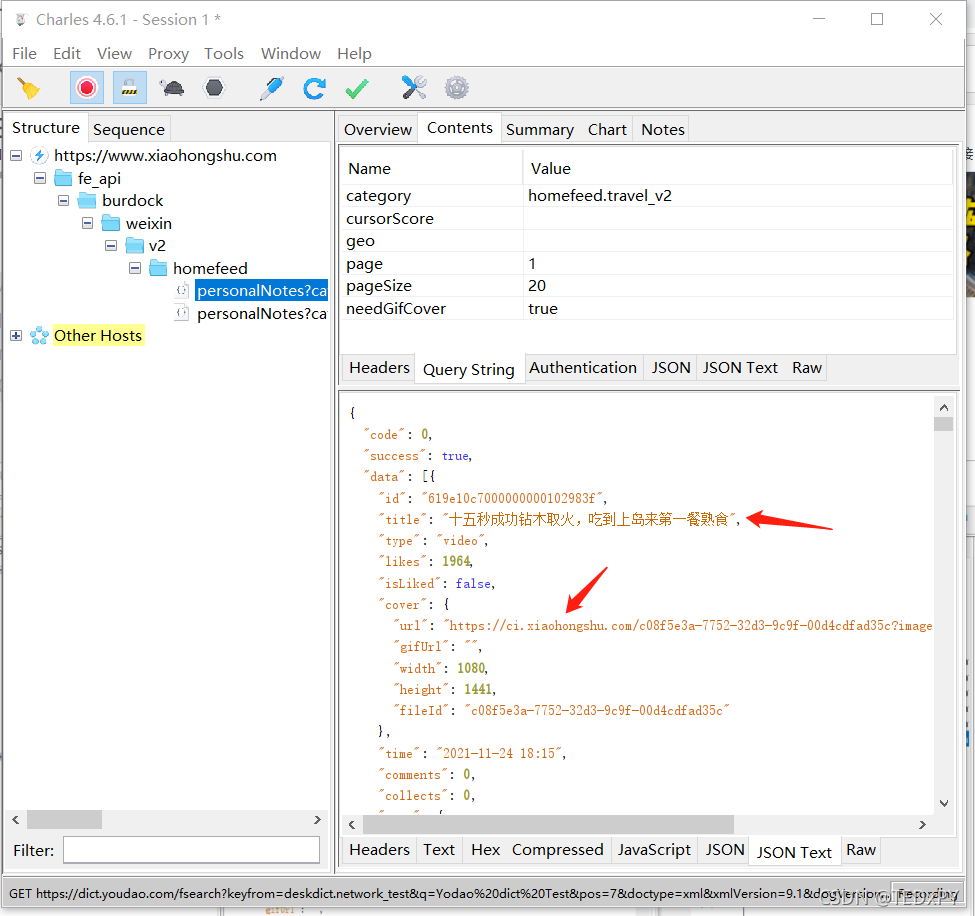975x916 pixels.
Task: Compose new request with pen icon
Action: tap(272, 88)
